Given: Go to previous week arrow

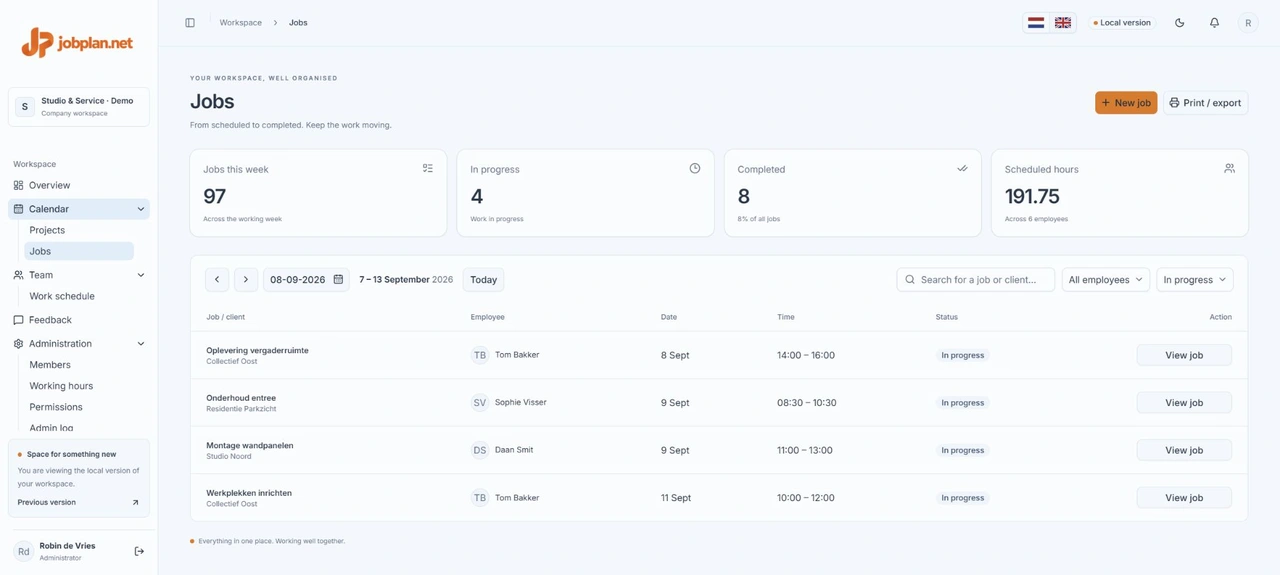Looking at the screenshot, I should tap(217, 280).
